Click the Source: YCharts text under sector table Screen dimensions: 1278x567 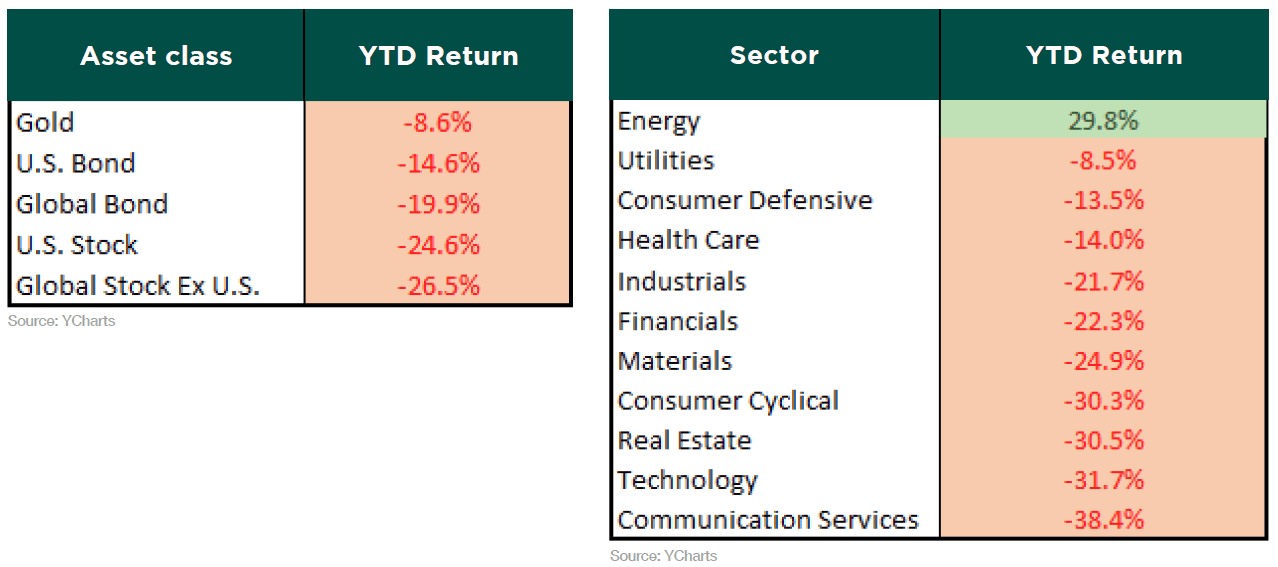tap(663, 555)
